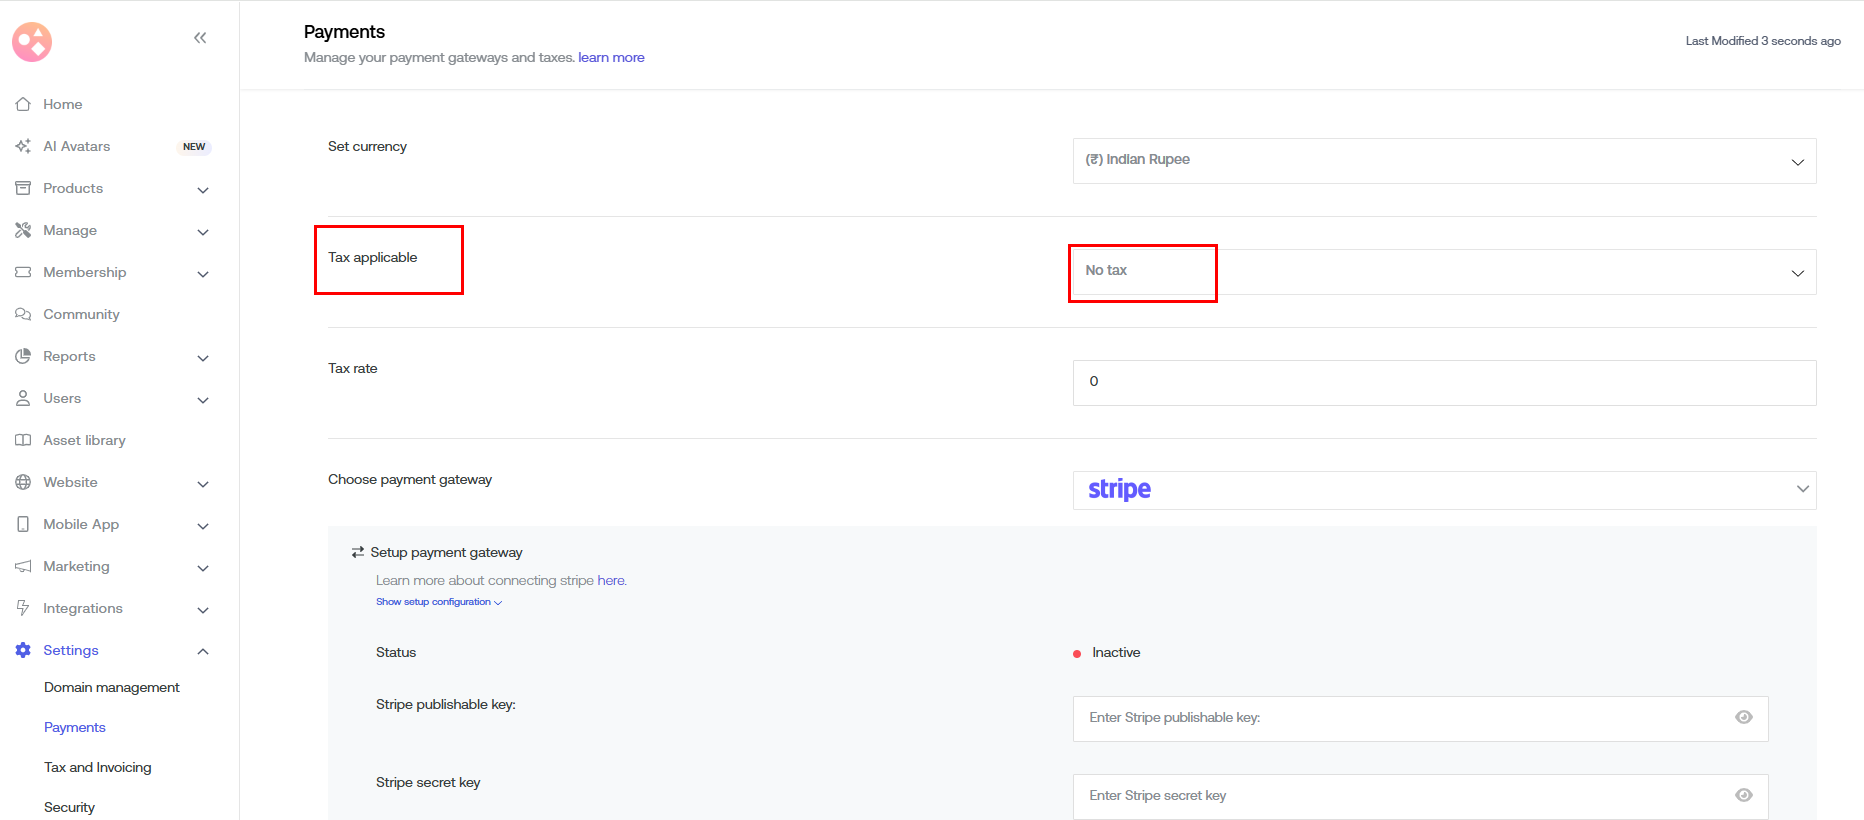The image size is (1864, 820).
Task: Click the learn more link under Payments
Action: (x=611, y=58)
